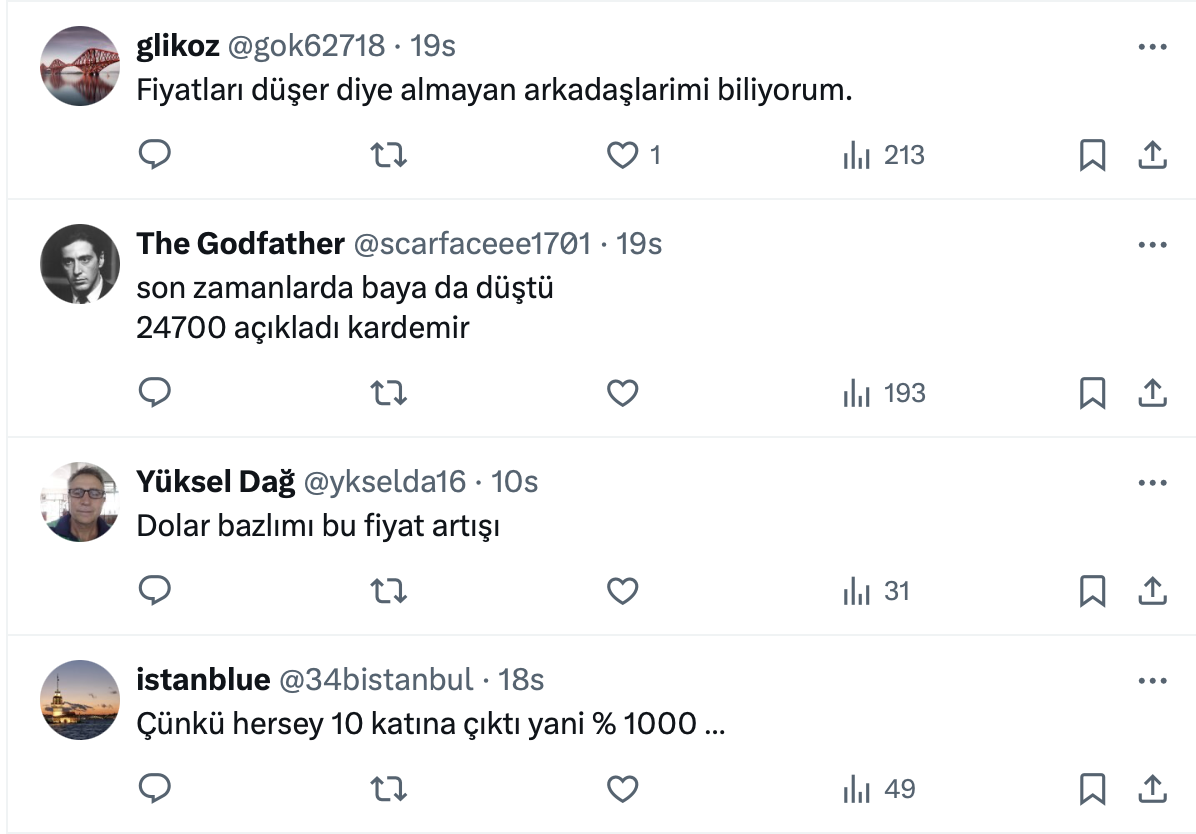Click glikoz's bridge avatar image
The height and width of the screenshot is (834, 1196).
pyautogui.click(x=80, y=66)
